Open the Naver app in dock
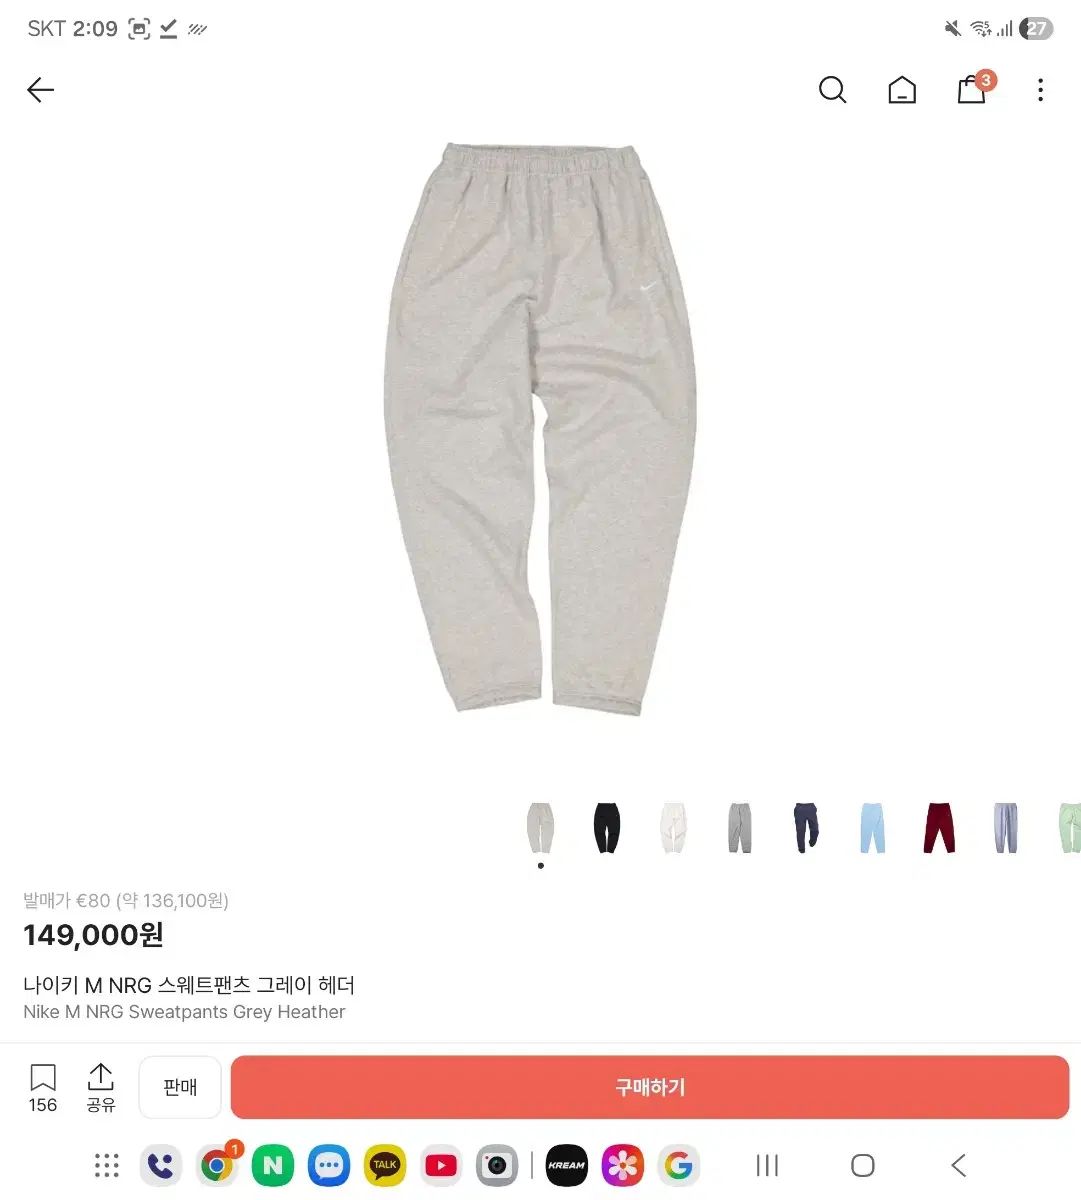Screen dimensions: 1081x1200 point(273,1165)
